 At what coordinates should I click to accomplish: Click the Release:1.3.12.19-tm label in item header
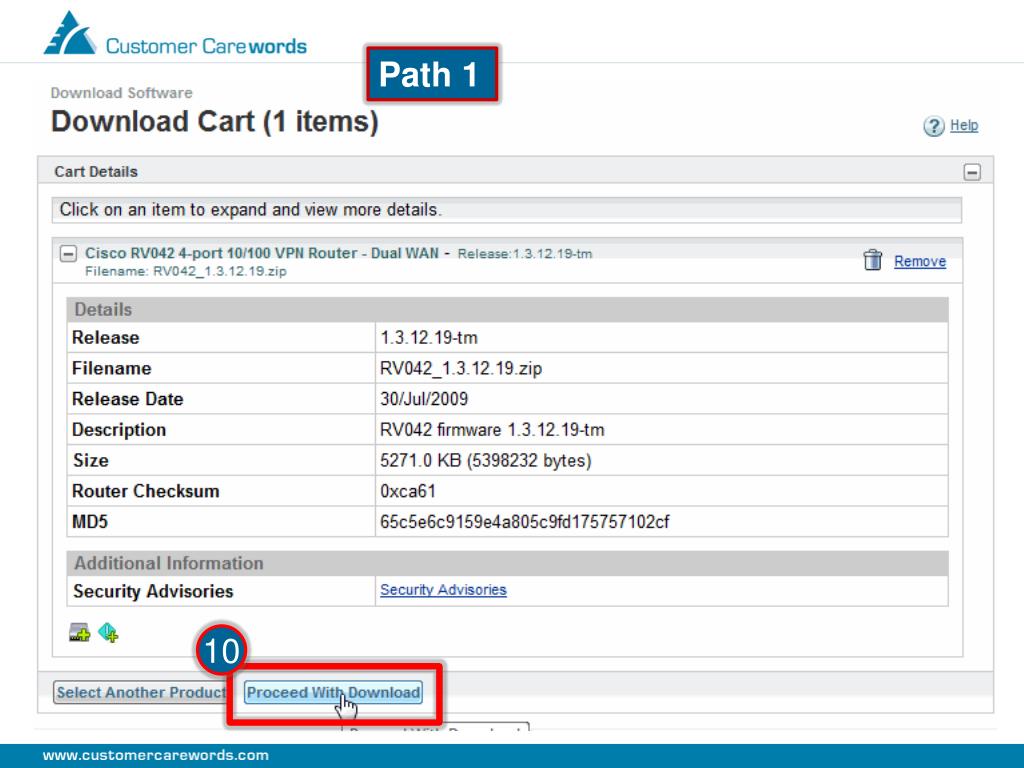[524, 253]
